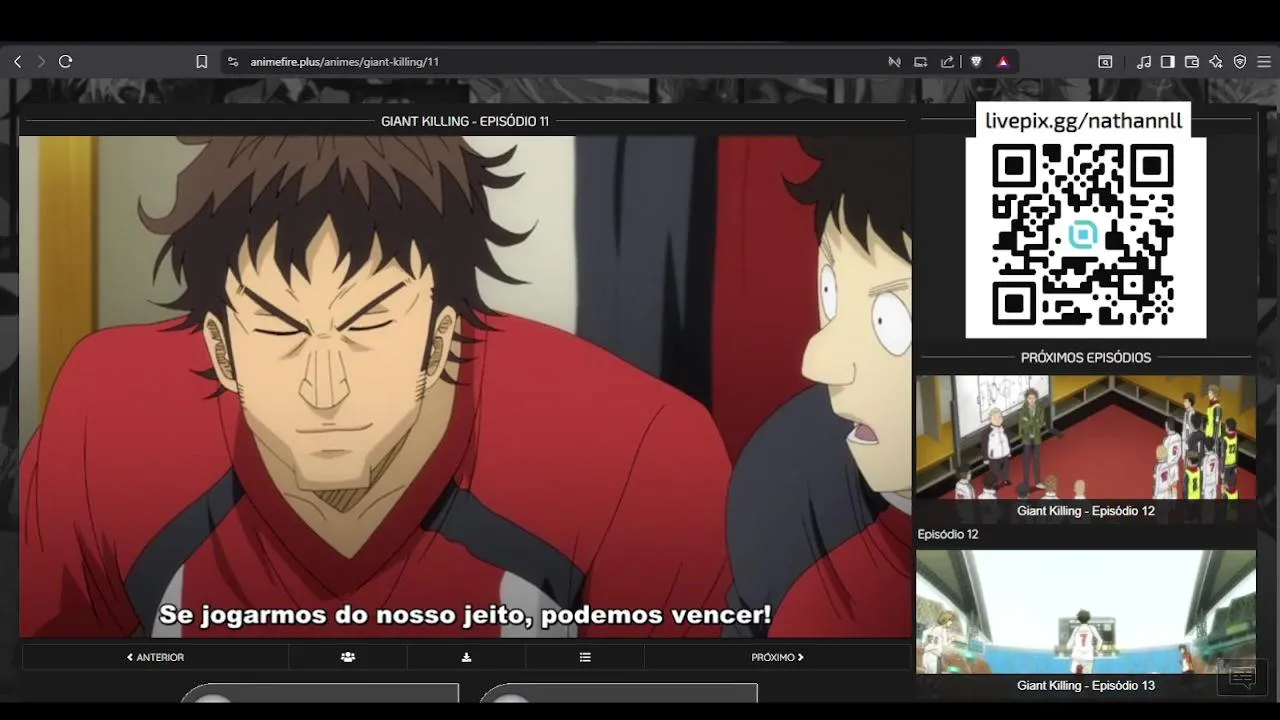The image size is (1280, 720).
Task: Open Giant Killing Episódio 12 thumbnail
Action: 1086,437
